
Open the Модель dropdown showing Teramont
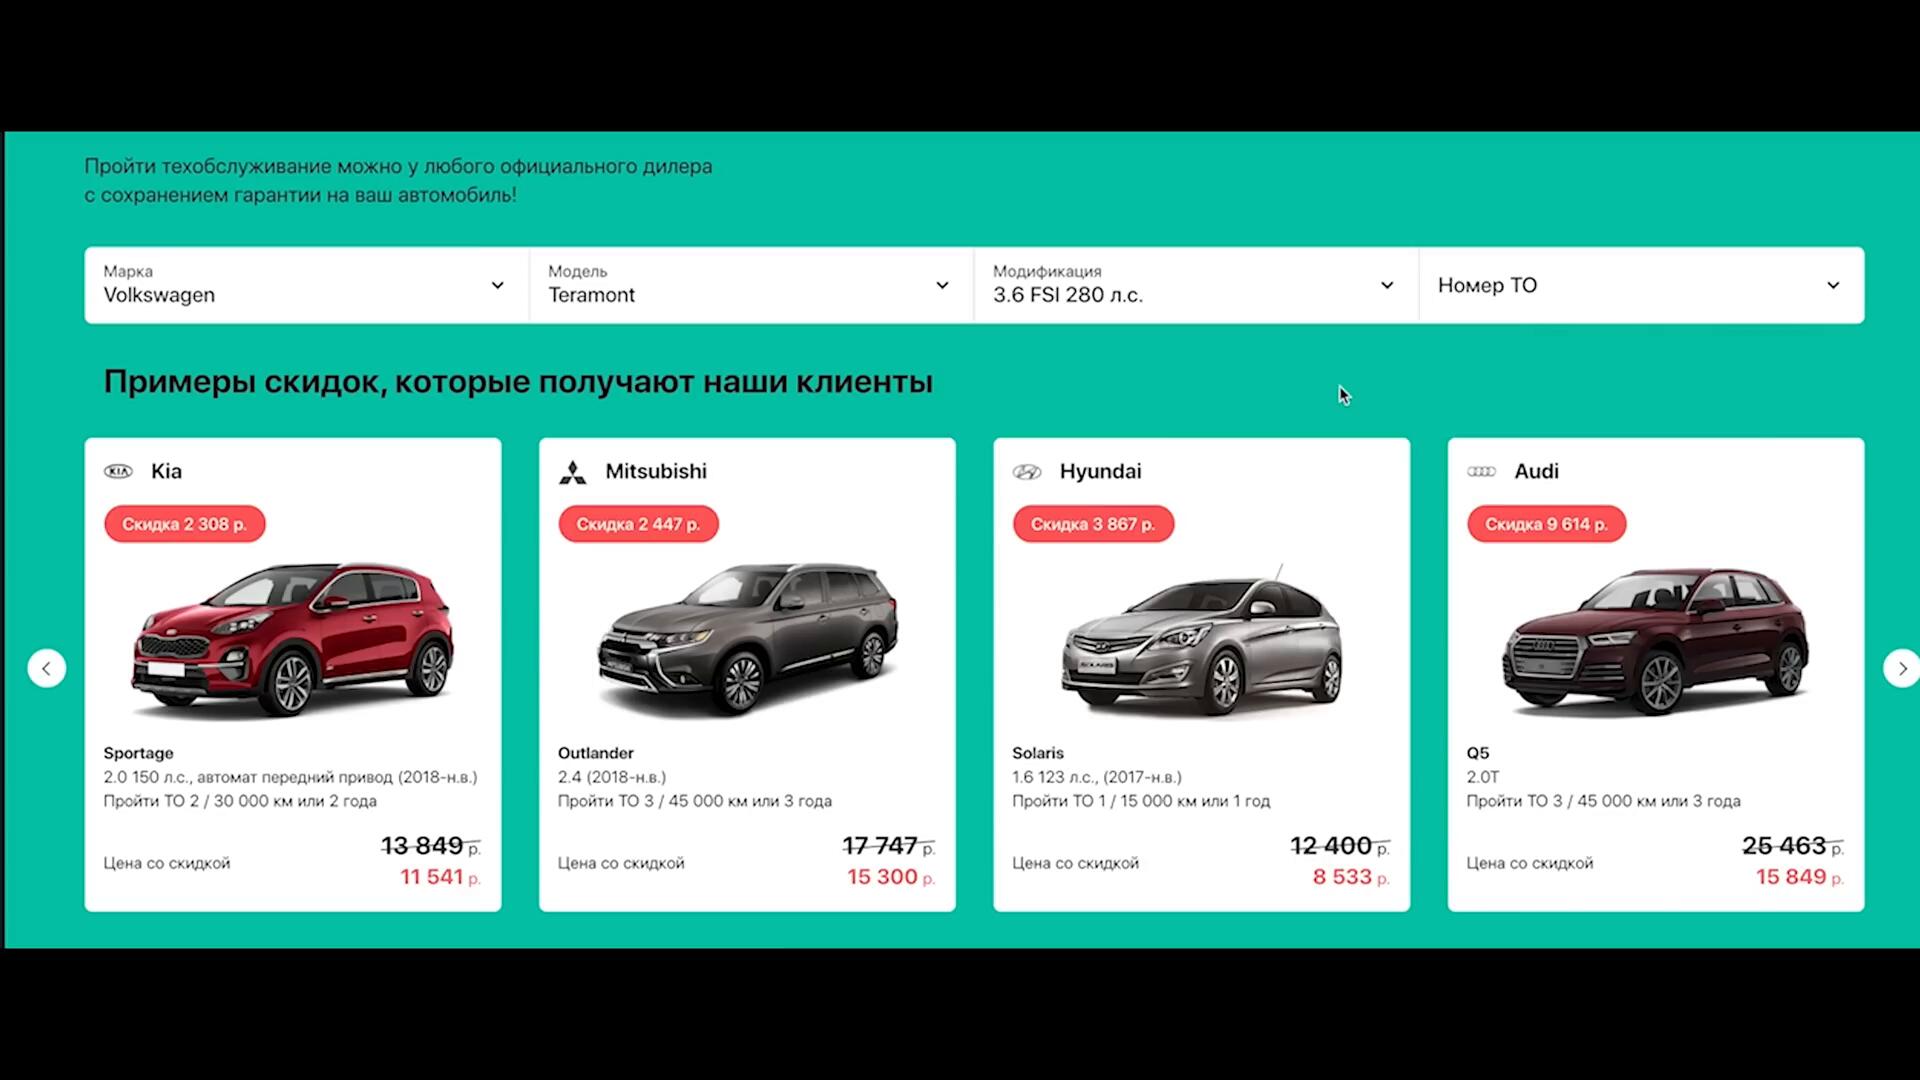(x=751, y=285)
